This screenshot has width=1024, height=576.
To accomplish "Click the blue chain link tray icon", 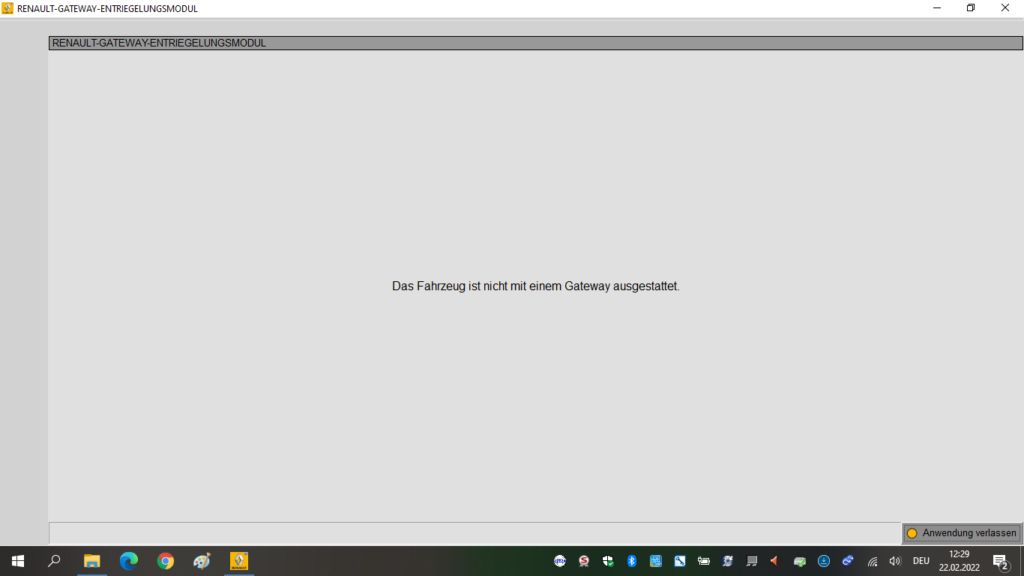I will (848, 561).
